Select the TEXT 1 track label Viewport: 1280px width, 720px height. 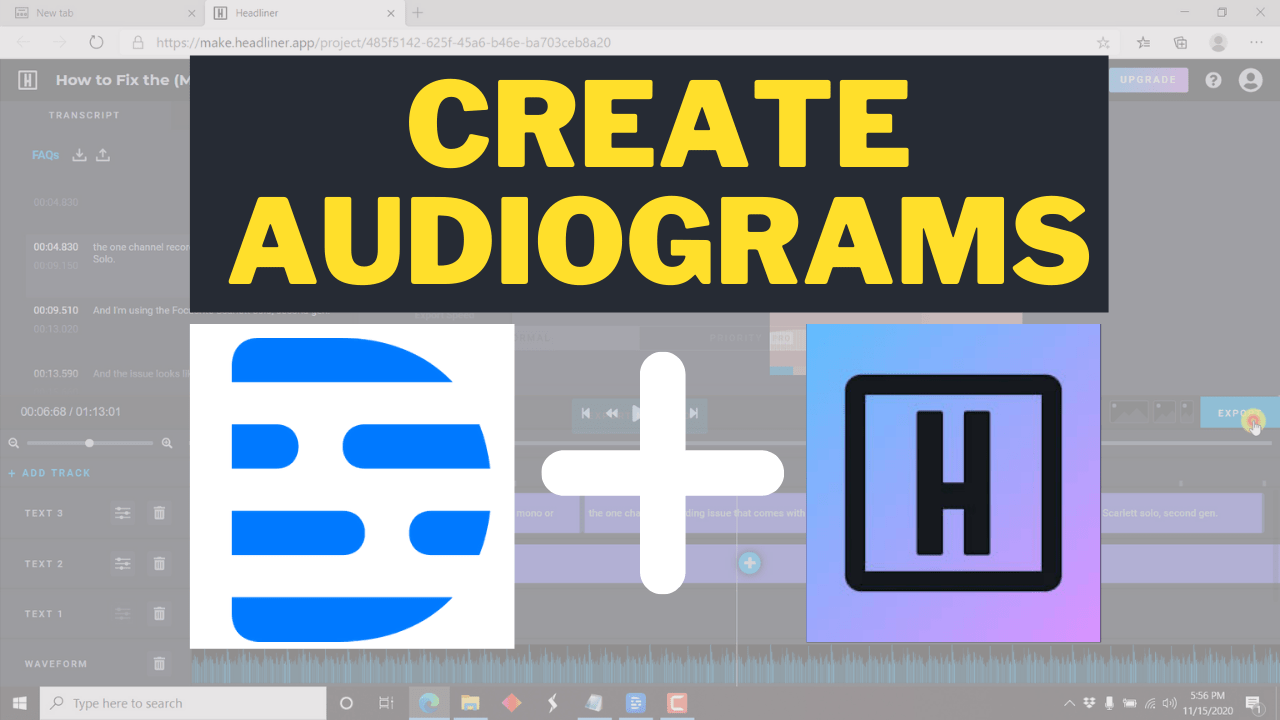click(44, 614)
